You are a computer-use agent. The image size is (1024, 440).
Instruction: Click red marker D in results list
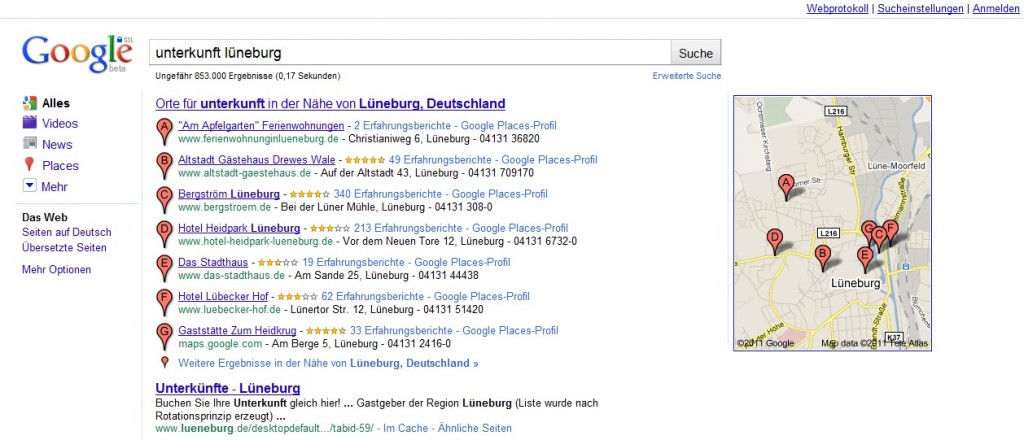pos(165,234)
